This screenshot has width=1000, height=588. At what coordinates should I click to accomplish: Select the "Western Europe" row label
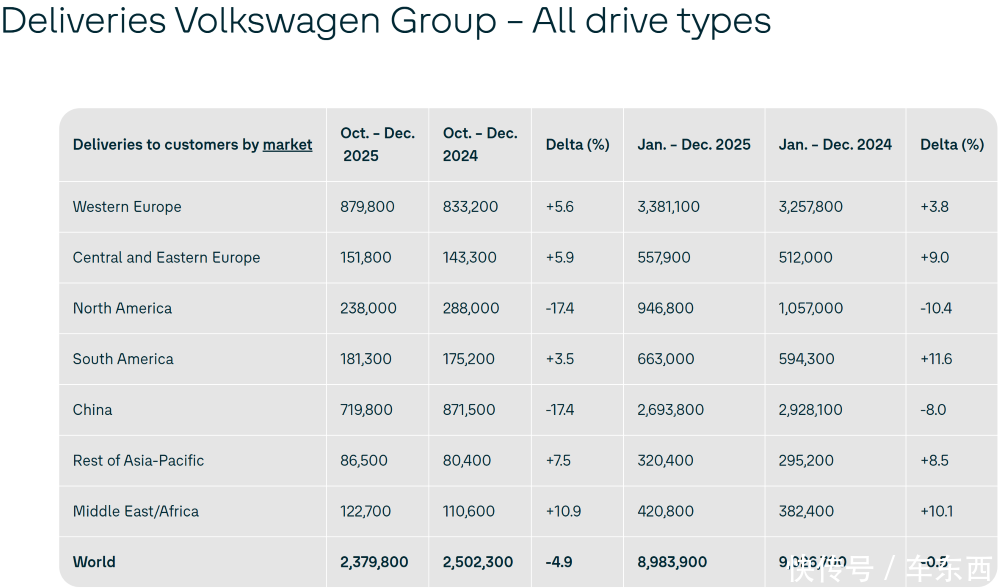coord(127,207)
